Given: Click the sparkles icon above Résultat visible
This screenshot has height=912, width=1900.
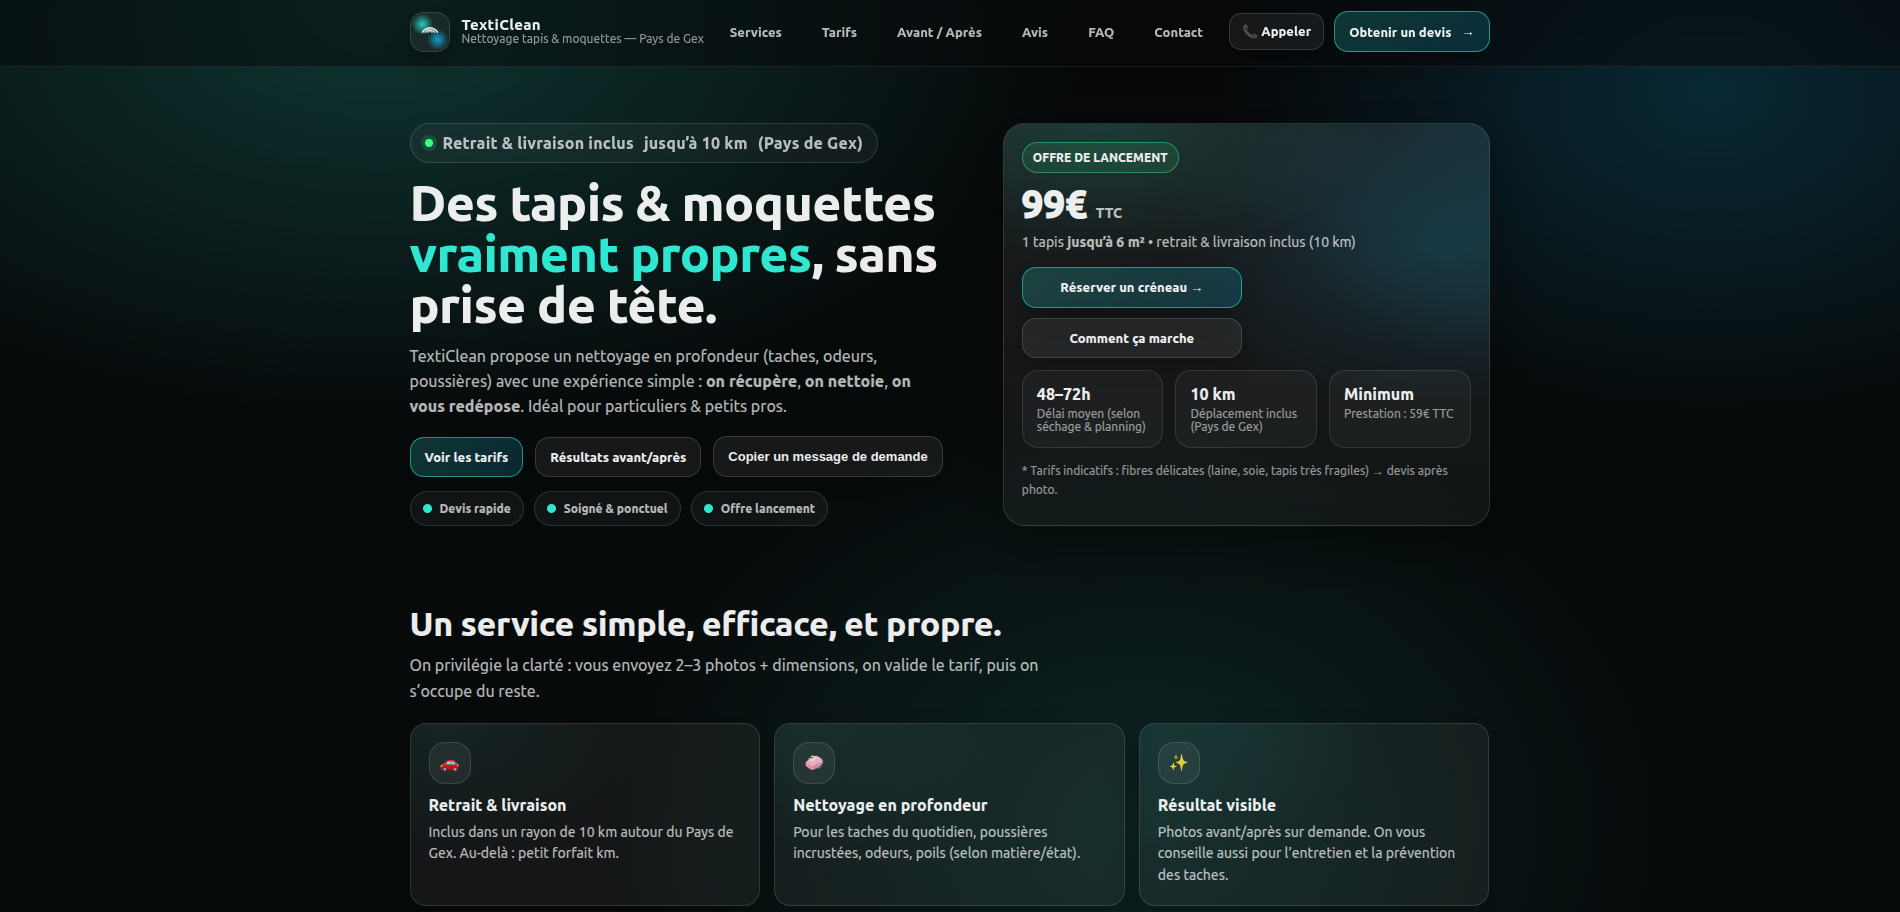Looking at the screenshot, I should click(x=1178, y=763).
